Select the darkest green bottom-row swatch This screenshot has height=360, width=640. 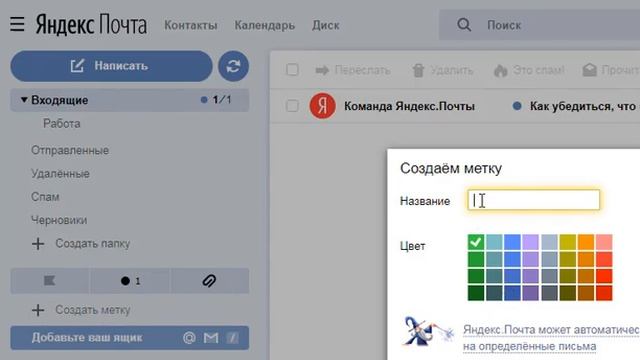(476, 293)
